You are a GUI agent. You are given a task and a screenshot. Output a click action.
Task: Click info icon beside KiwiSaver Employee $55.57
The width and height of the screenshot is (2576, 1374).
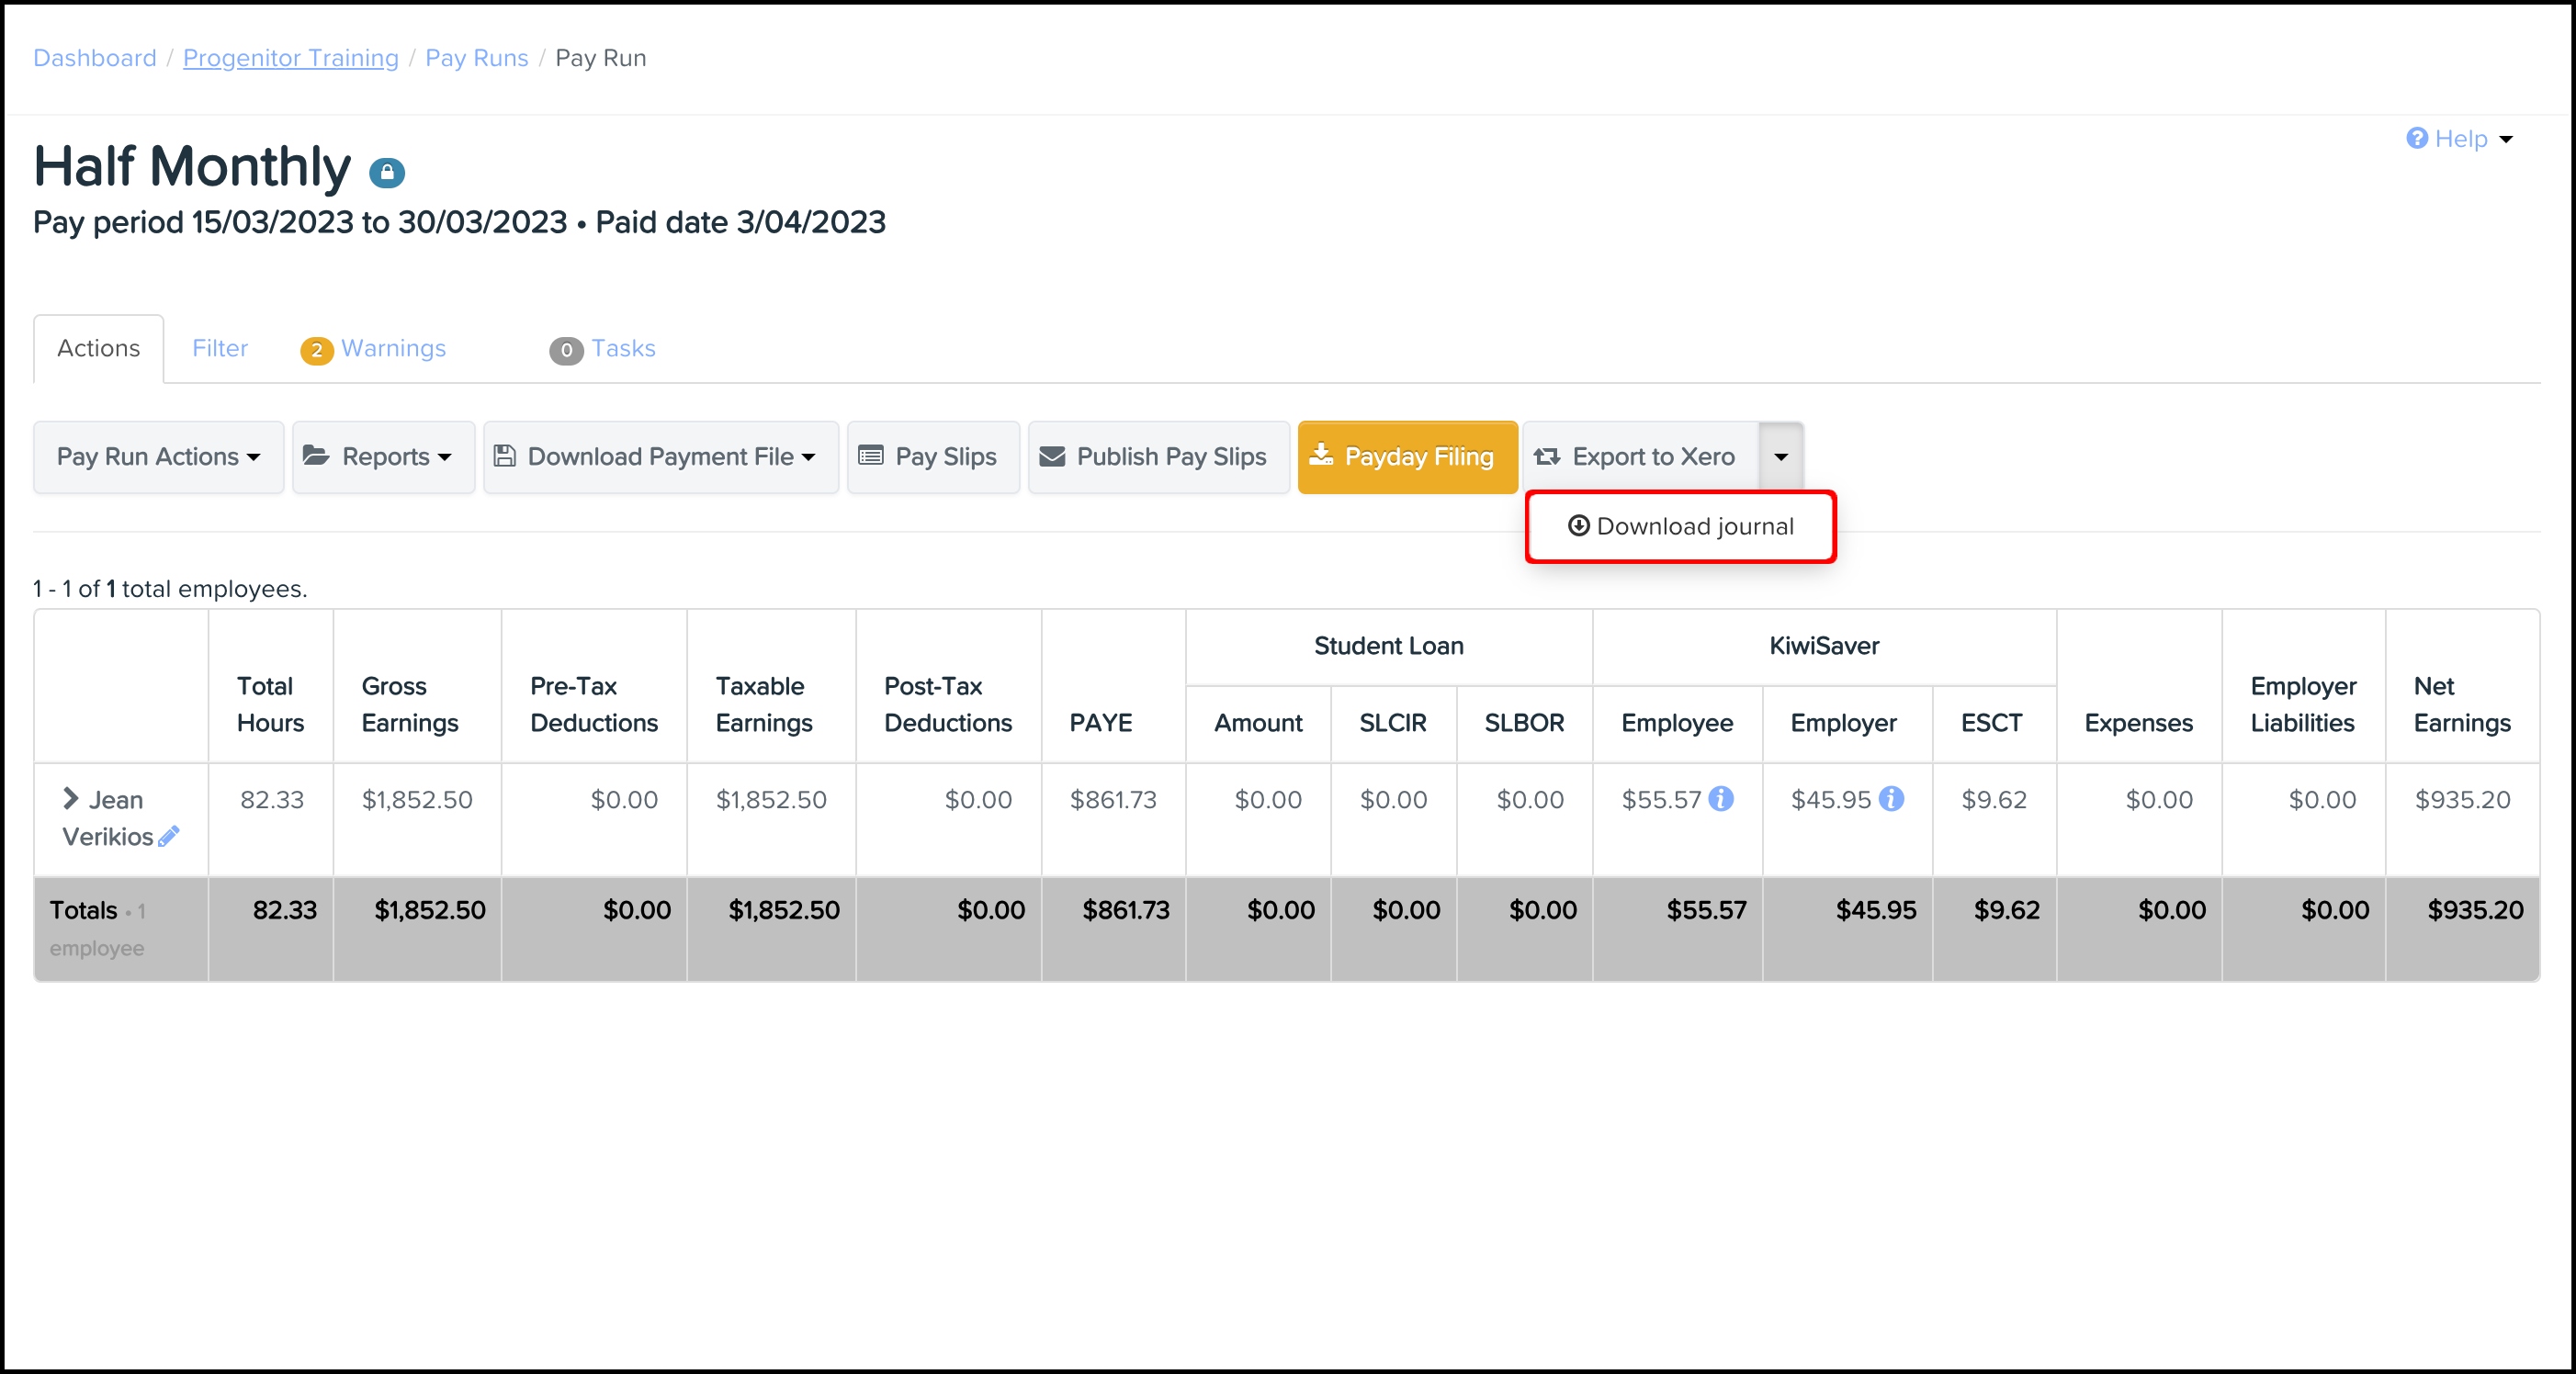1721,798
